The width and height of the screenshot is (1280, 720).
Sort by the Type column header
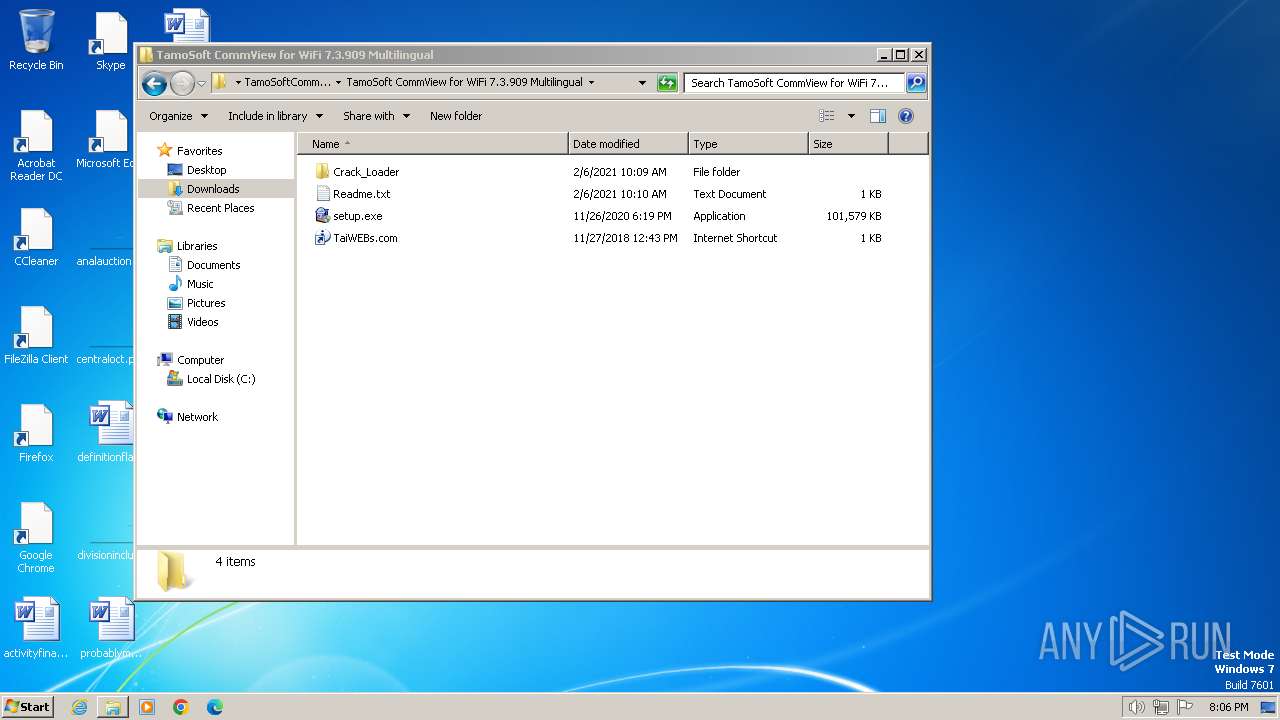point(748,144)
